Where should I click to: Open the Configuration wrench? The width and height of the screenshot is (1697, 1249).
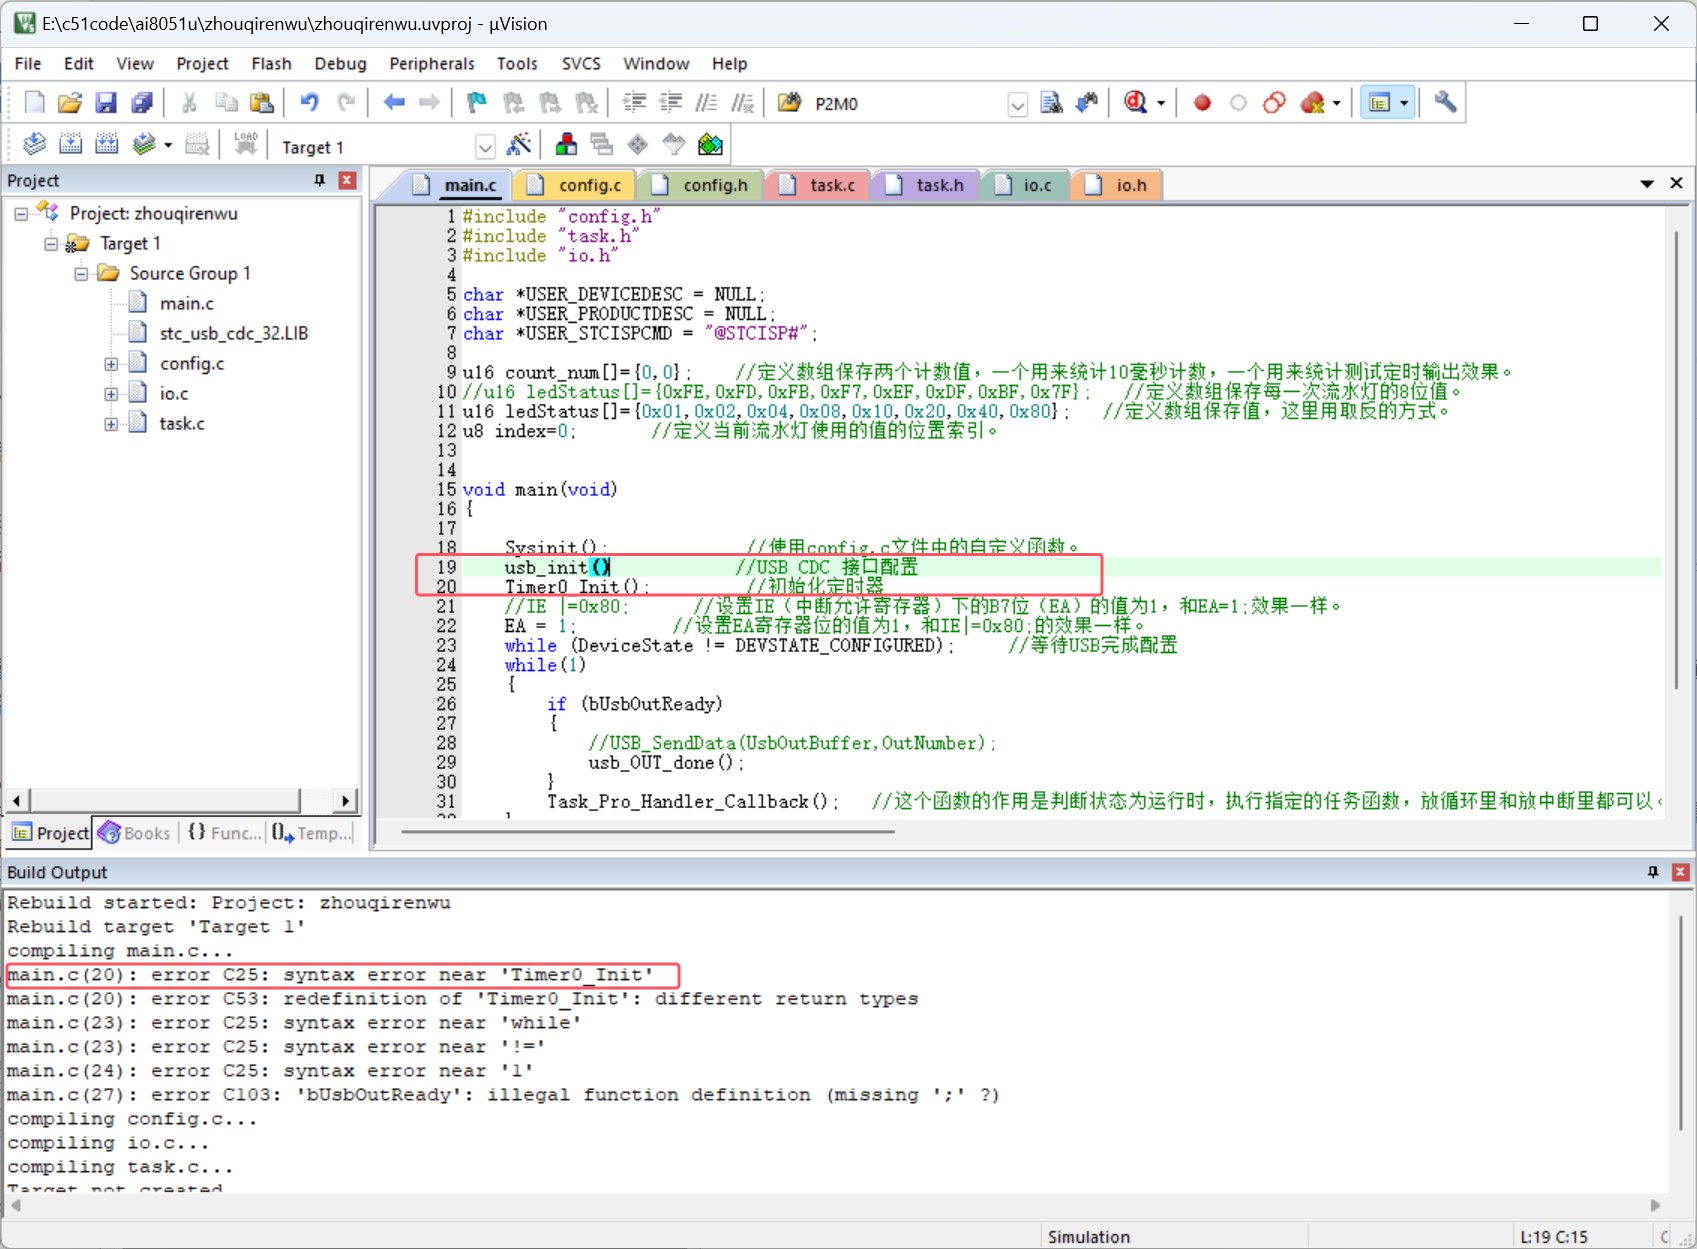click(1445, 103)
